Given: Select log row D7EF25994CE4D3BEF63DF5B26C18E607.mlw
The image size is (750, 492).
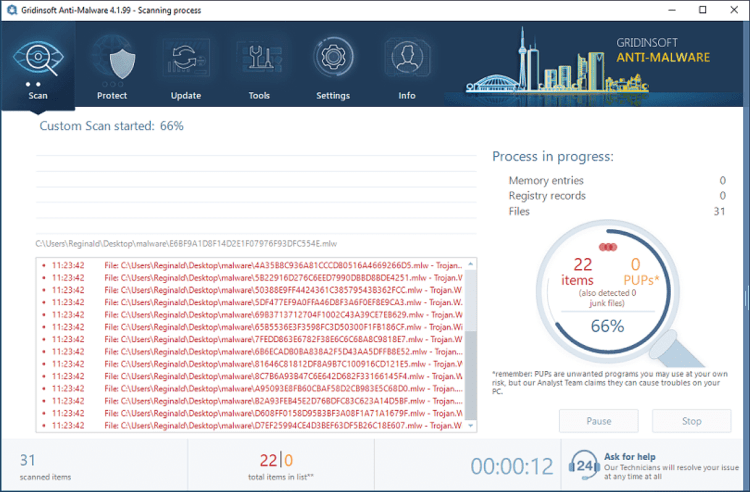Looking at the screenshot, I should point(252,426).
